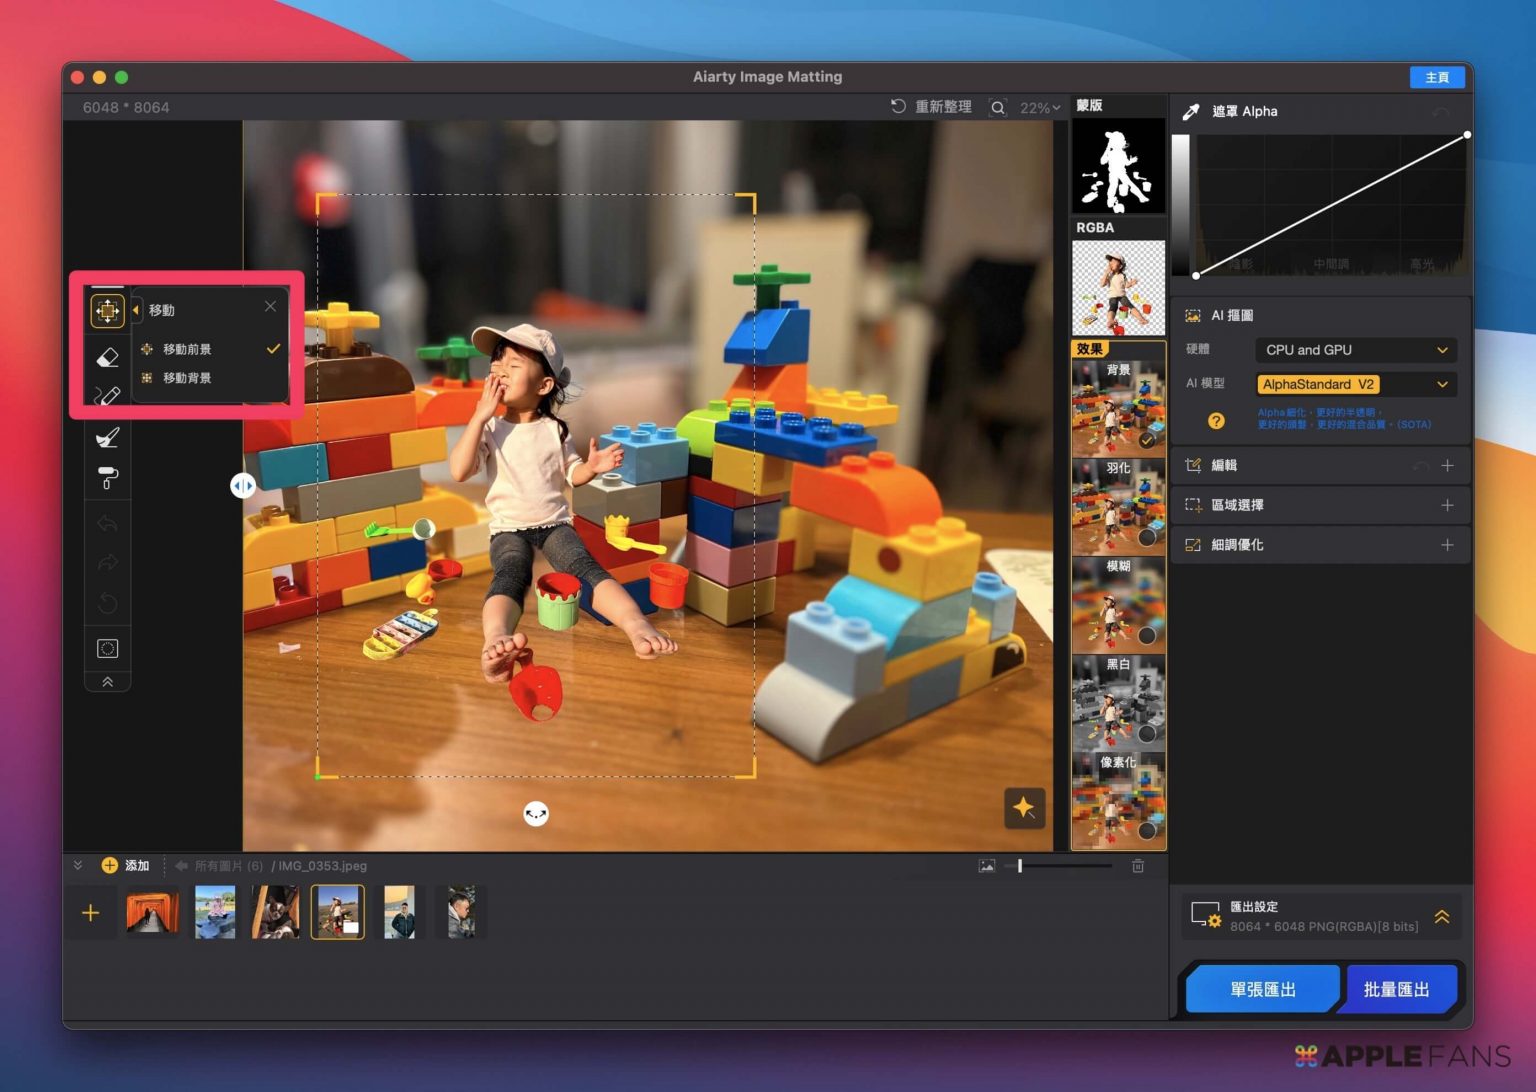The width and height of the screenshot is (1536, 1092).
Task: Click the AI sparkle button on canvas
Action: (1023, 808)
